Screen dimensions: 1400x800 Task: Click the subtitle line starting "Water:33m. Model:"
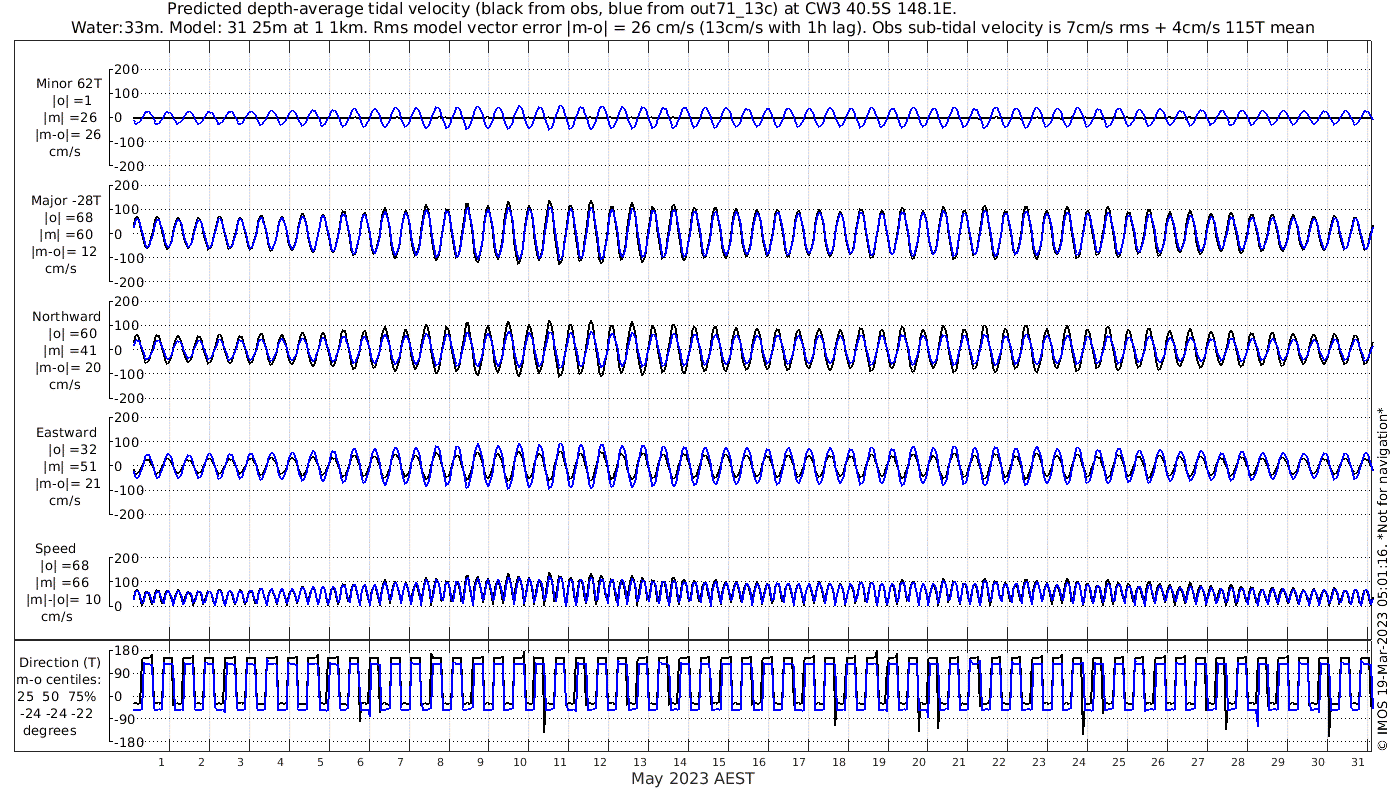pos(693,27)
